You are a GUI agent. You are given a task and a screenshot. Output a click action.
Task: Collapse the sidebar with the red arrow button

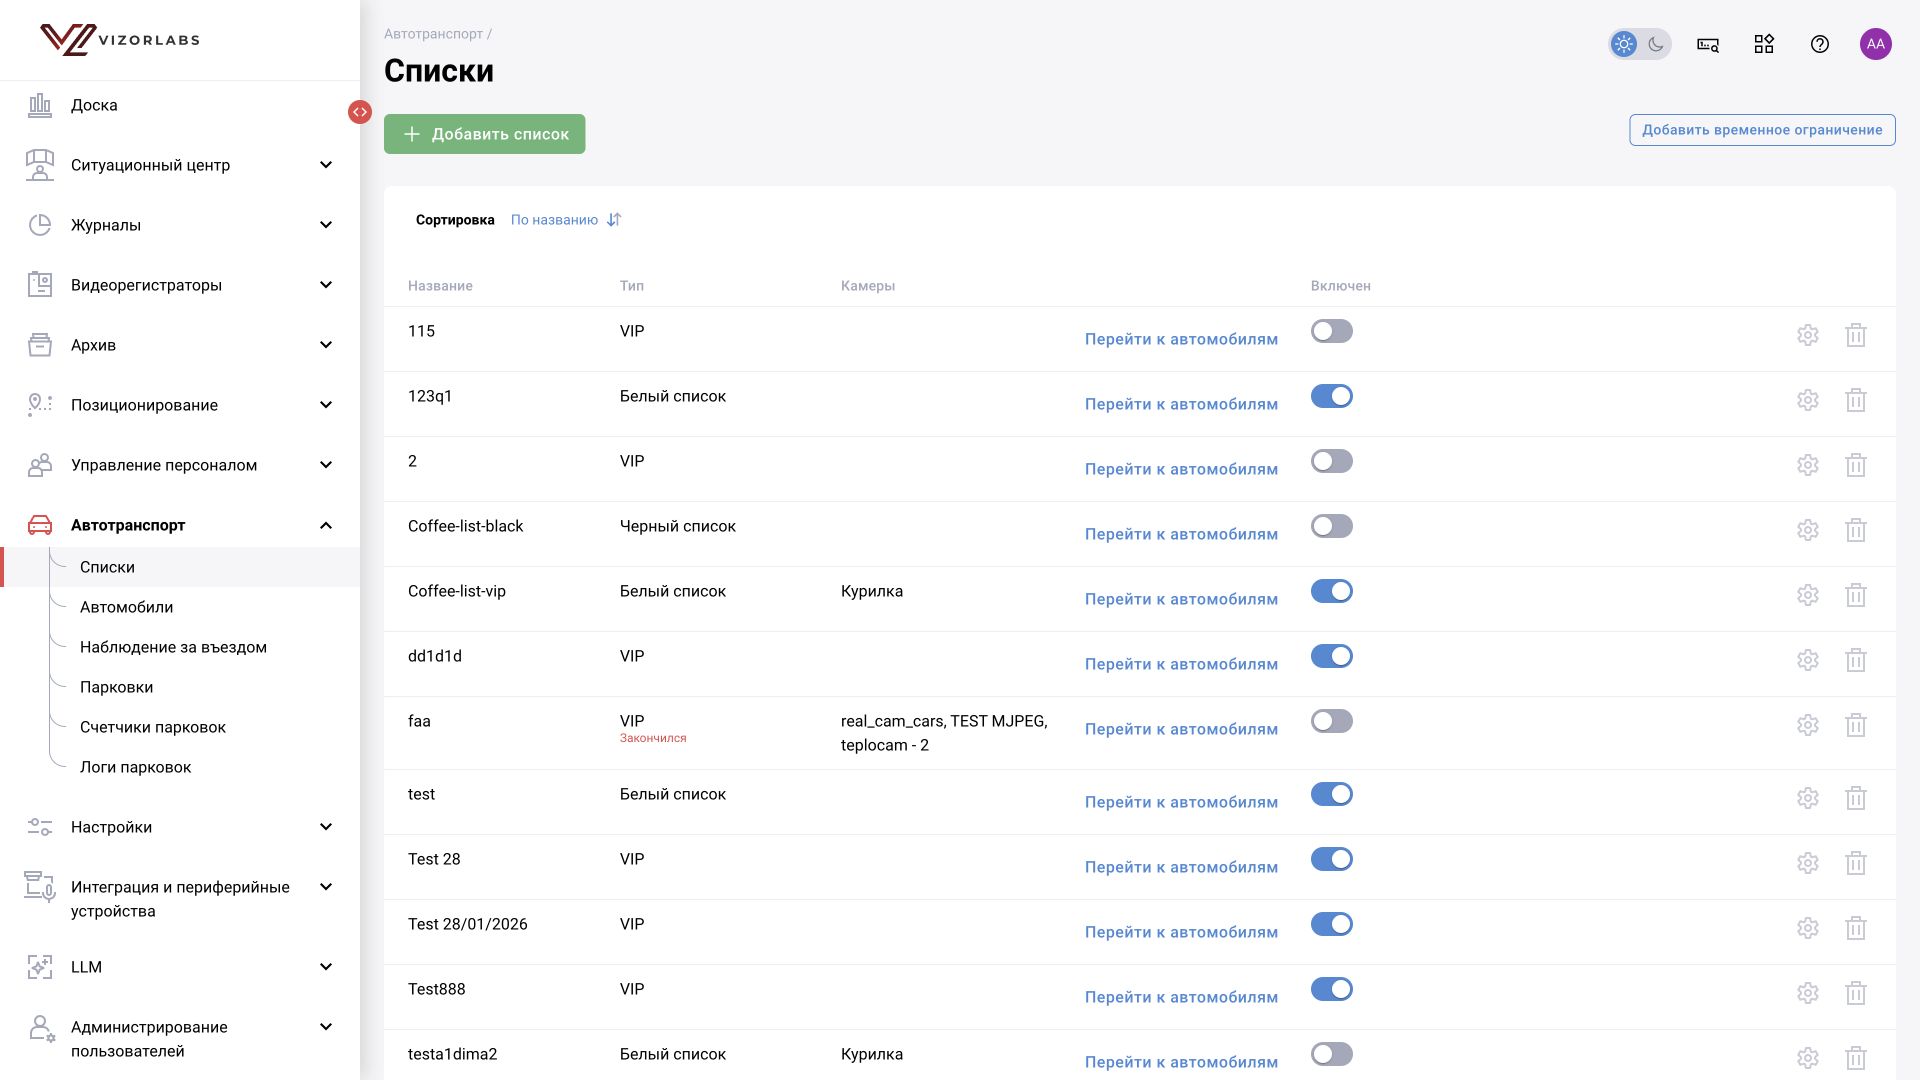[360, 112]
